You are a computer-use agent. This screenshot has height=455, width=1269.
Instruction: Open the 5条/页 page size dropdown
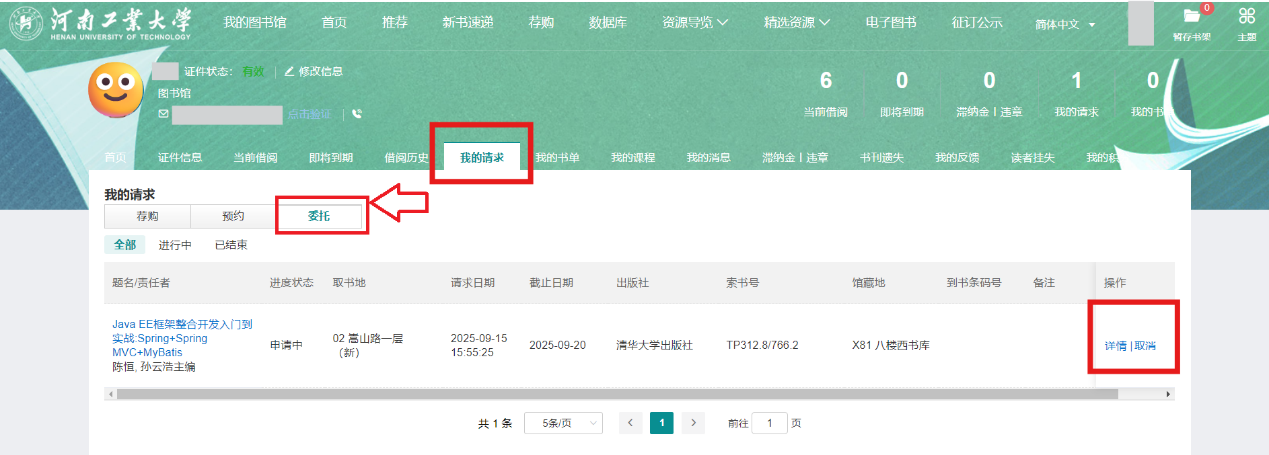564,423
